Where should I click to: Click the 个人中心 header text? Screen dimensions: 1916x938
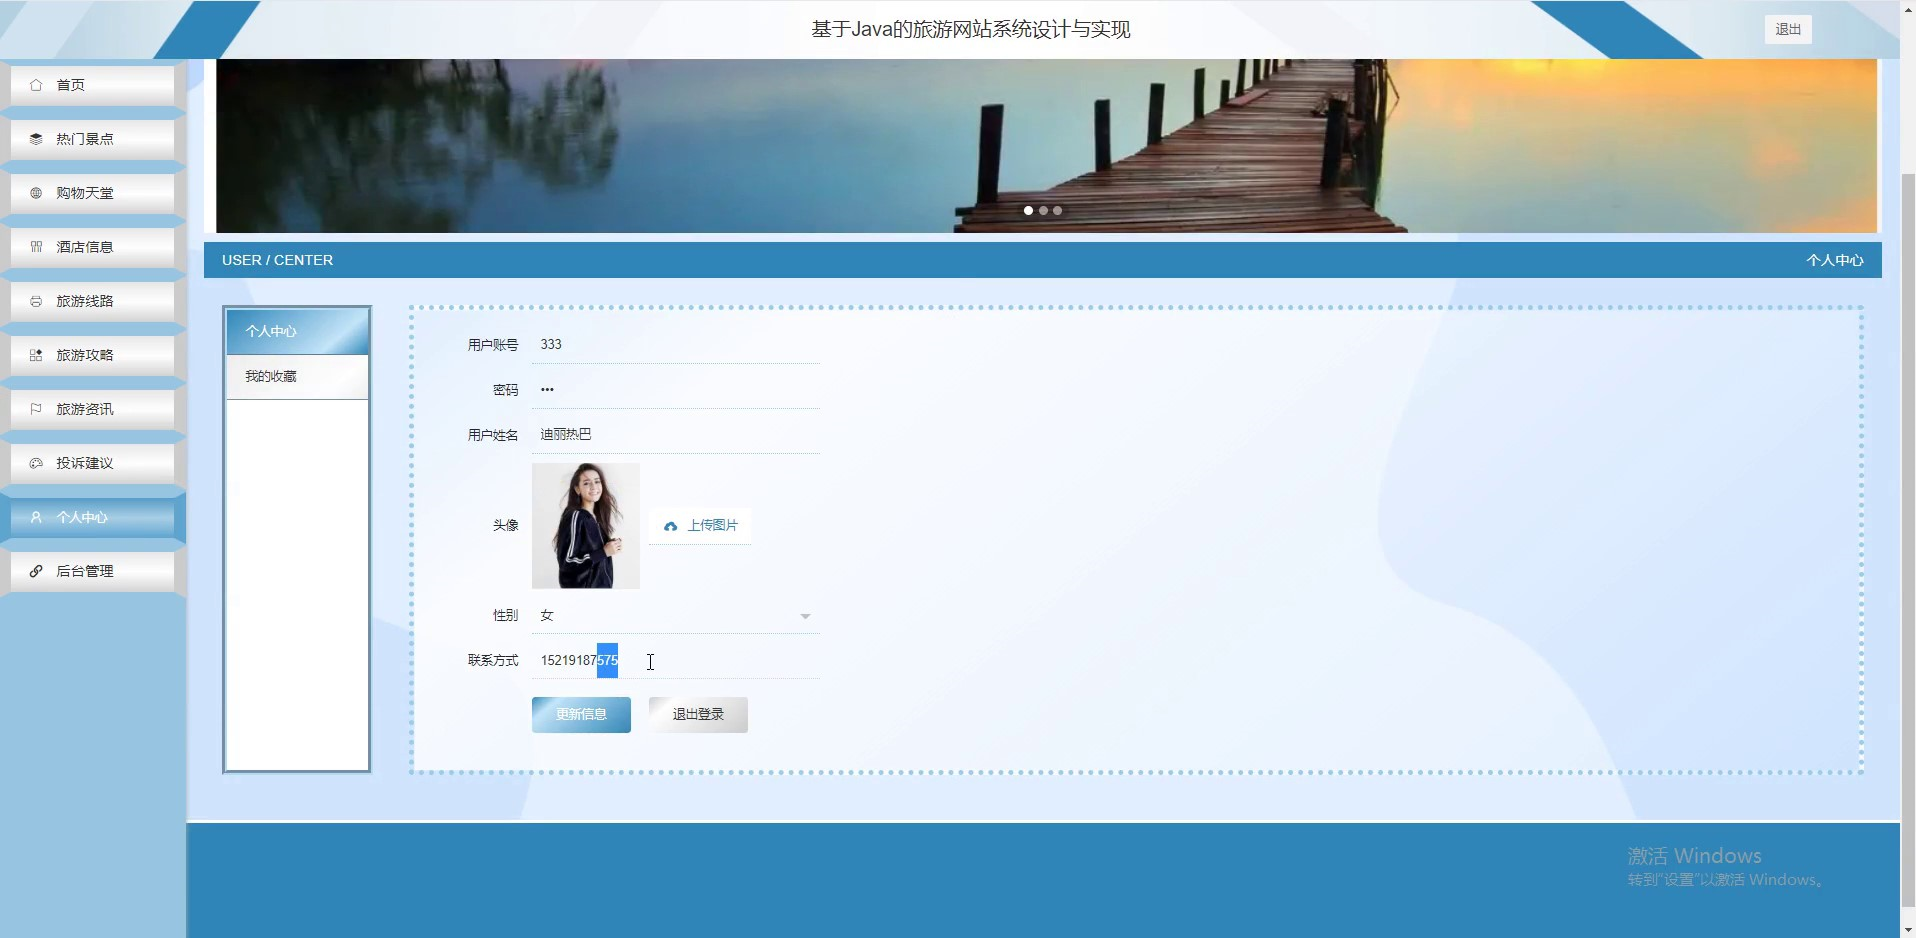pos(1834,260)
